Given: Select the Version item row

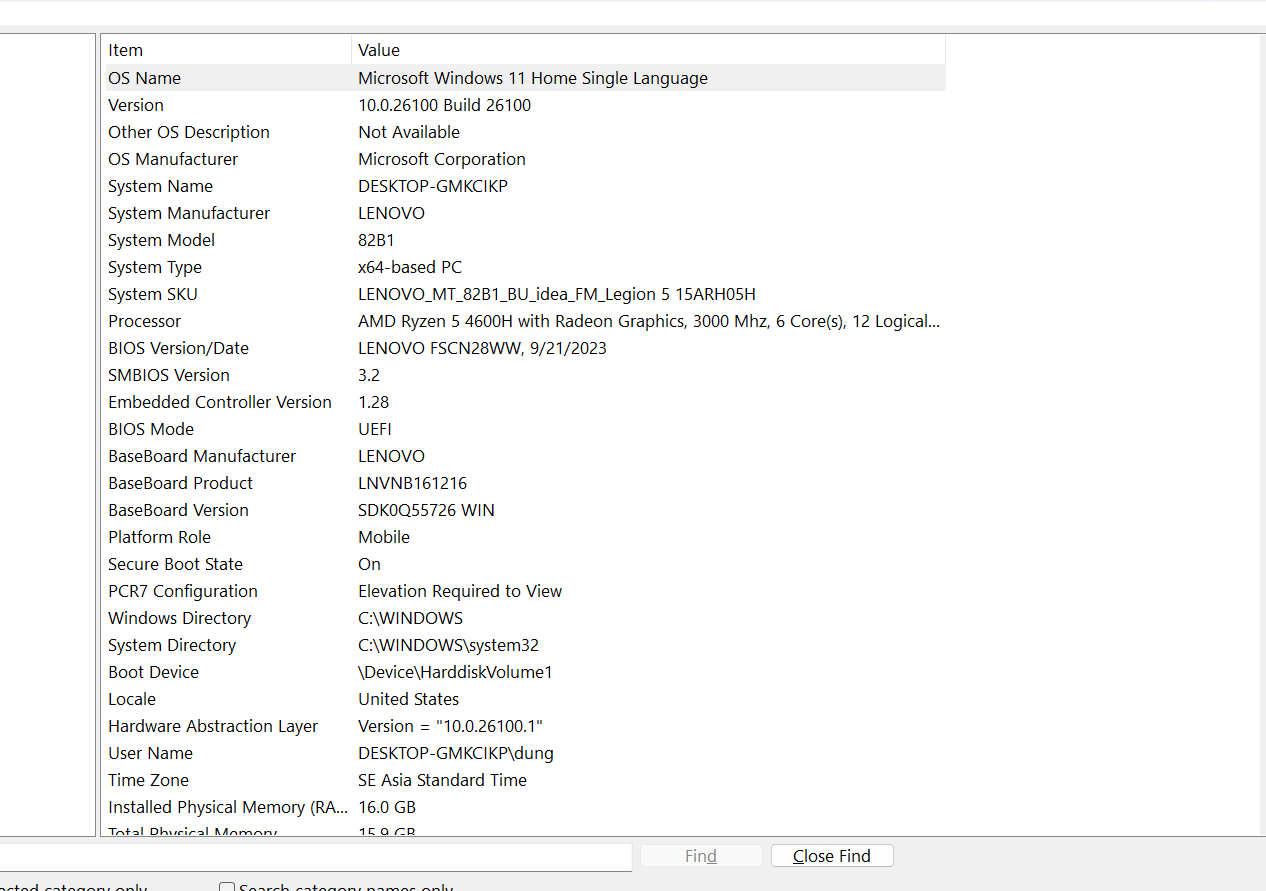Looking at the screenshot, I should [525, 105].
